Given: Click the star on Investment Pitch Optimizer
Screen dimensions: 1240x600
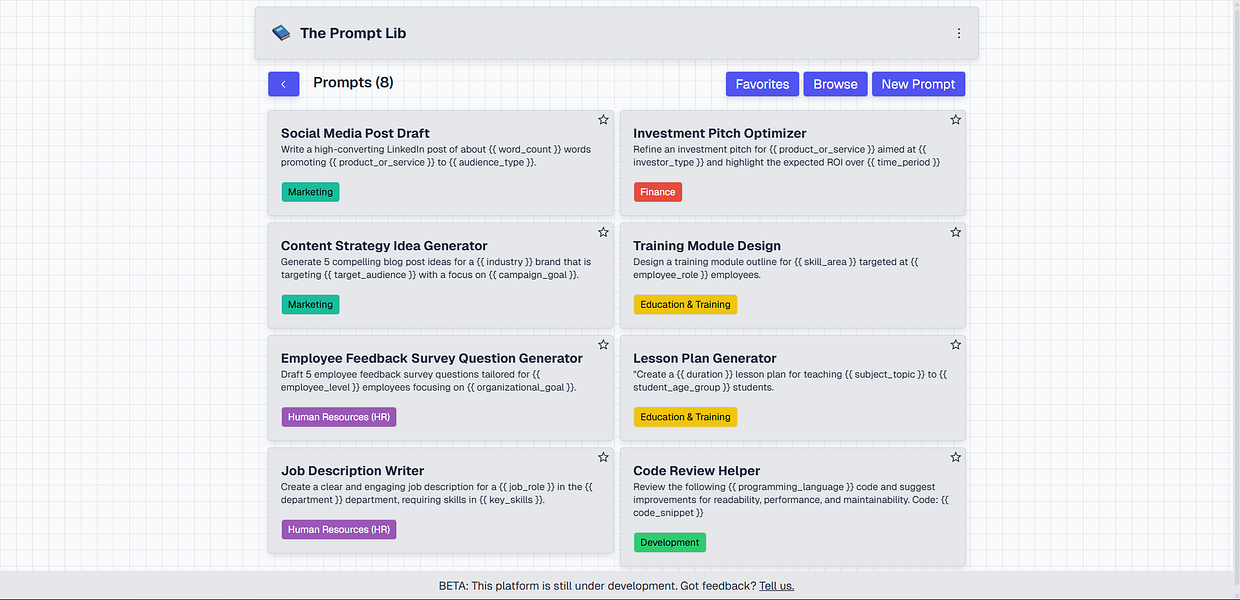Looking at the screenshot, I should [955, 119].
